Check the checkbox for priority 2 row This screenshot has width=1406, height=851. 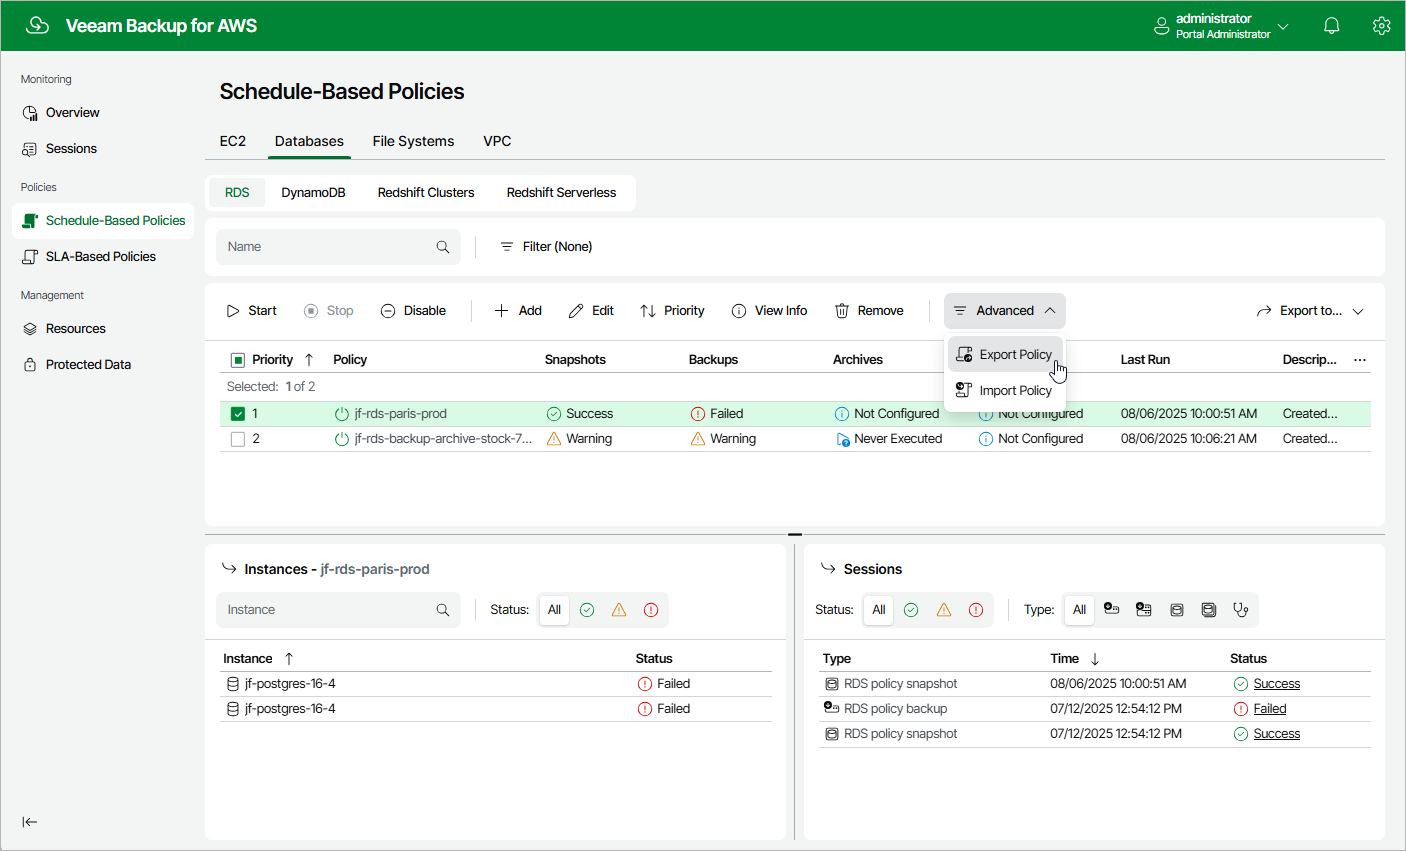(x=238, y=439)
